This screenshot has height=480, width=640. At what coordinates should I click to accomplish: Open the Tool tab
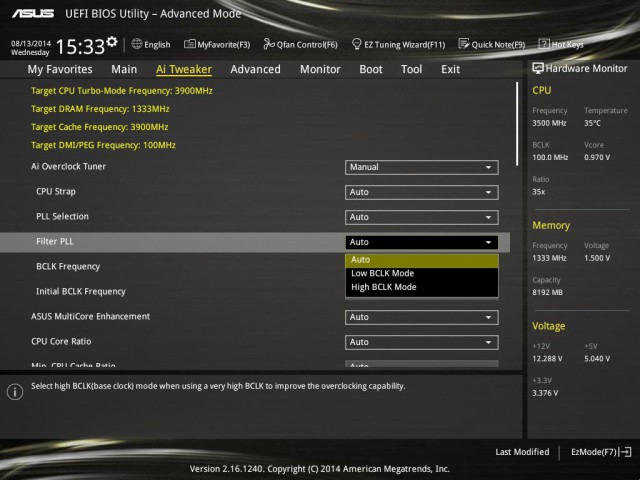[411, 69]
